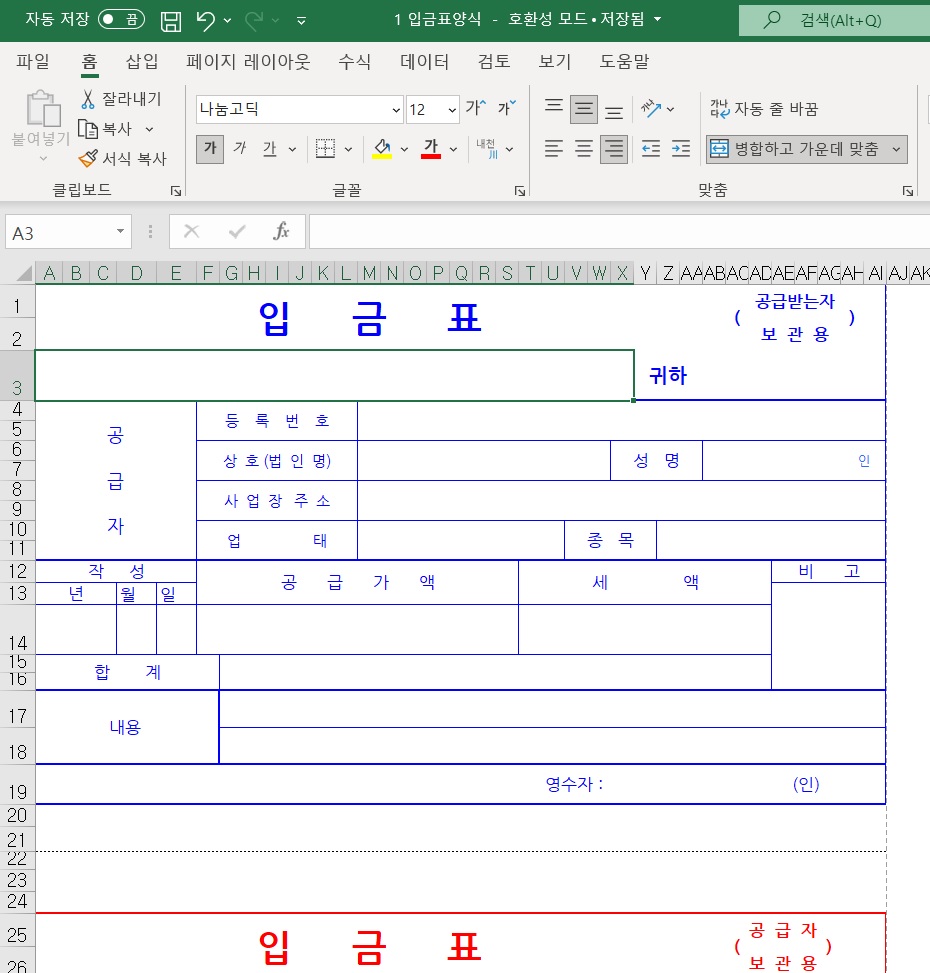
Task: Open the Name Box dropdown arrow
Action: (120, 231)
